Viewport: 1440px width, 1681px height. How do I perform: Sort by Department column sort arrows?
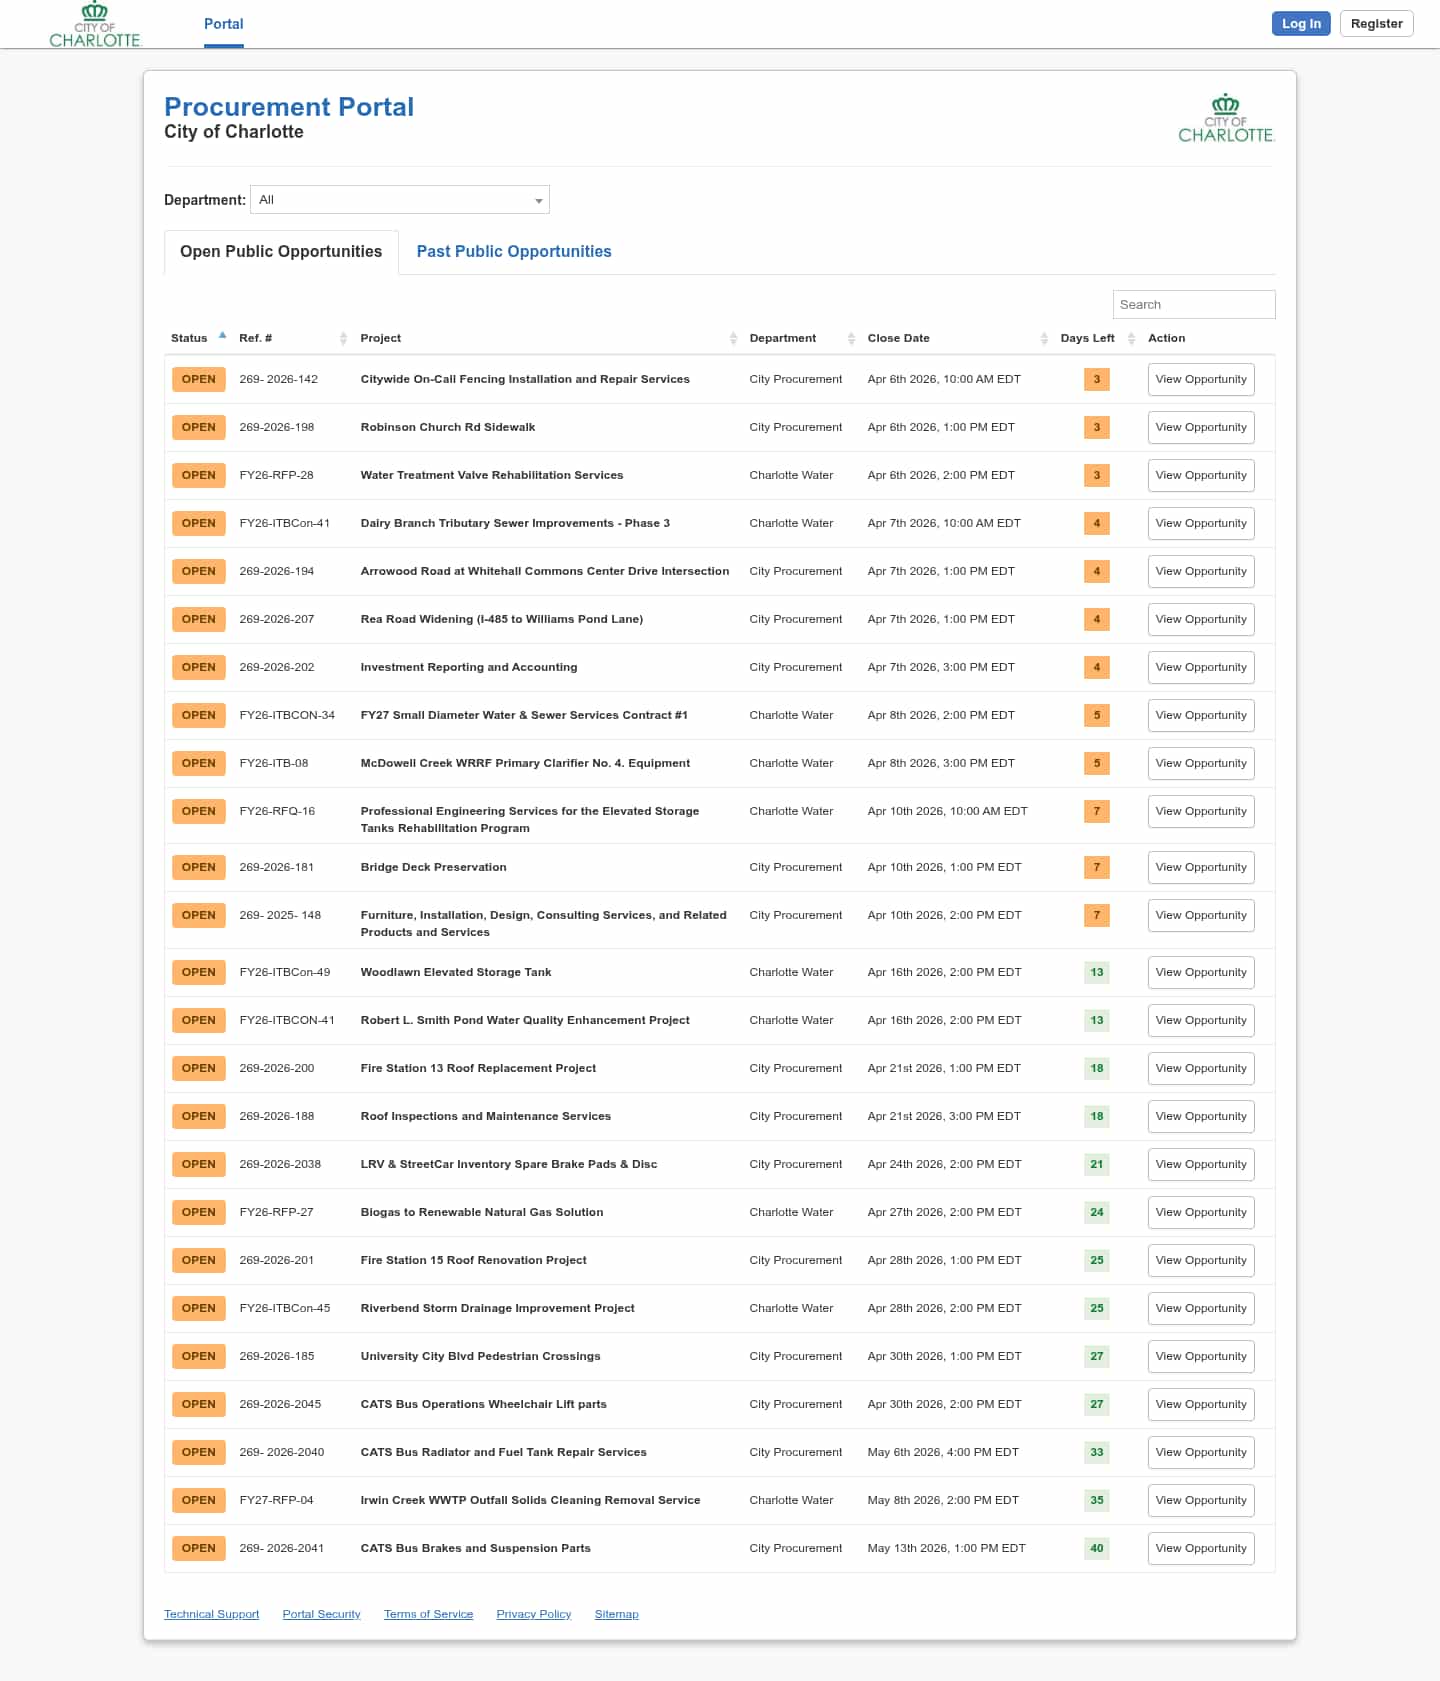851,338
